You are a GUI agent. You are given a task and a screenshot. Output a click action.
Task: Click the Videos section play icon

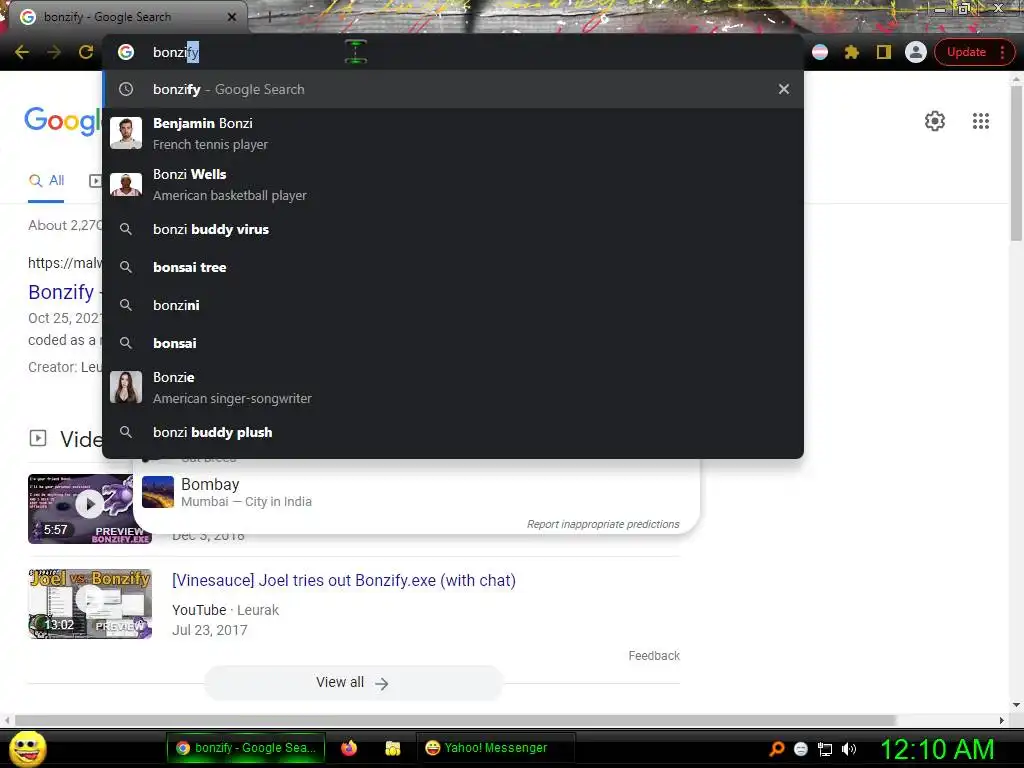coord(38,438)
